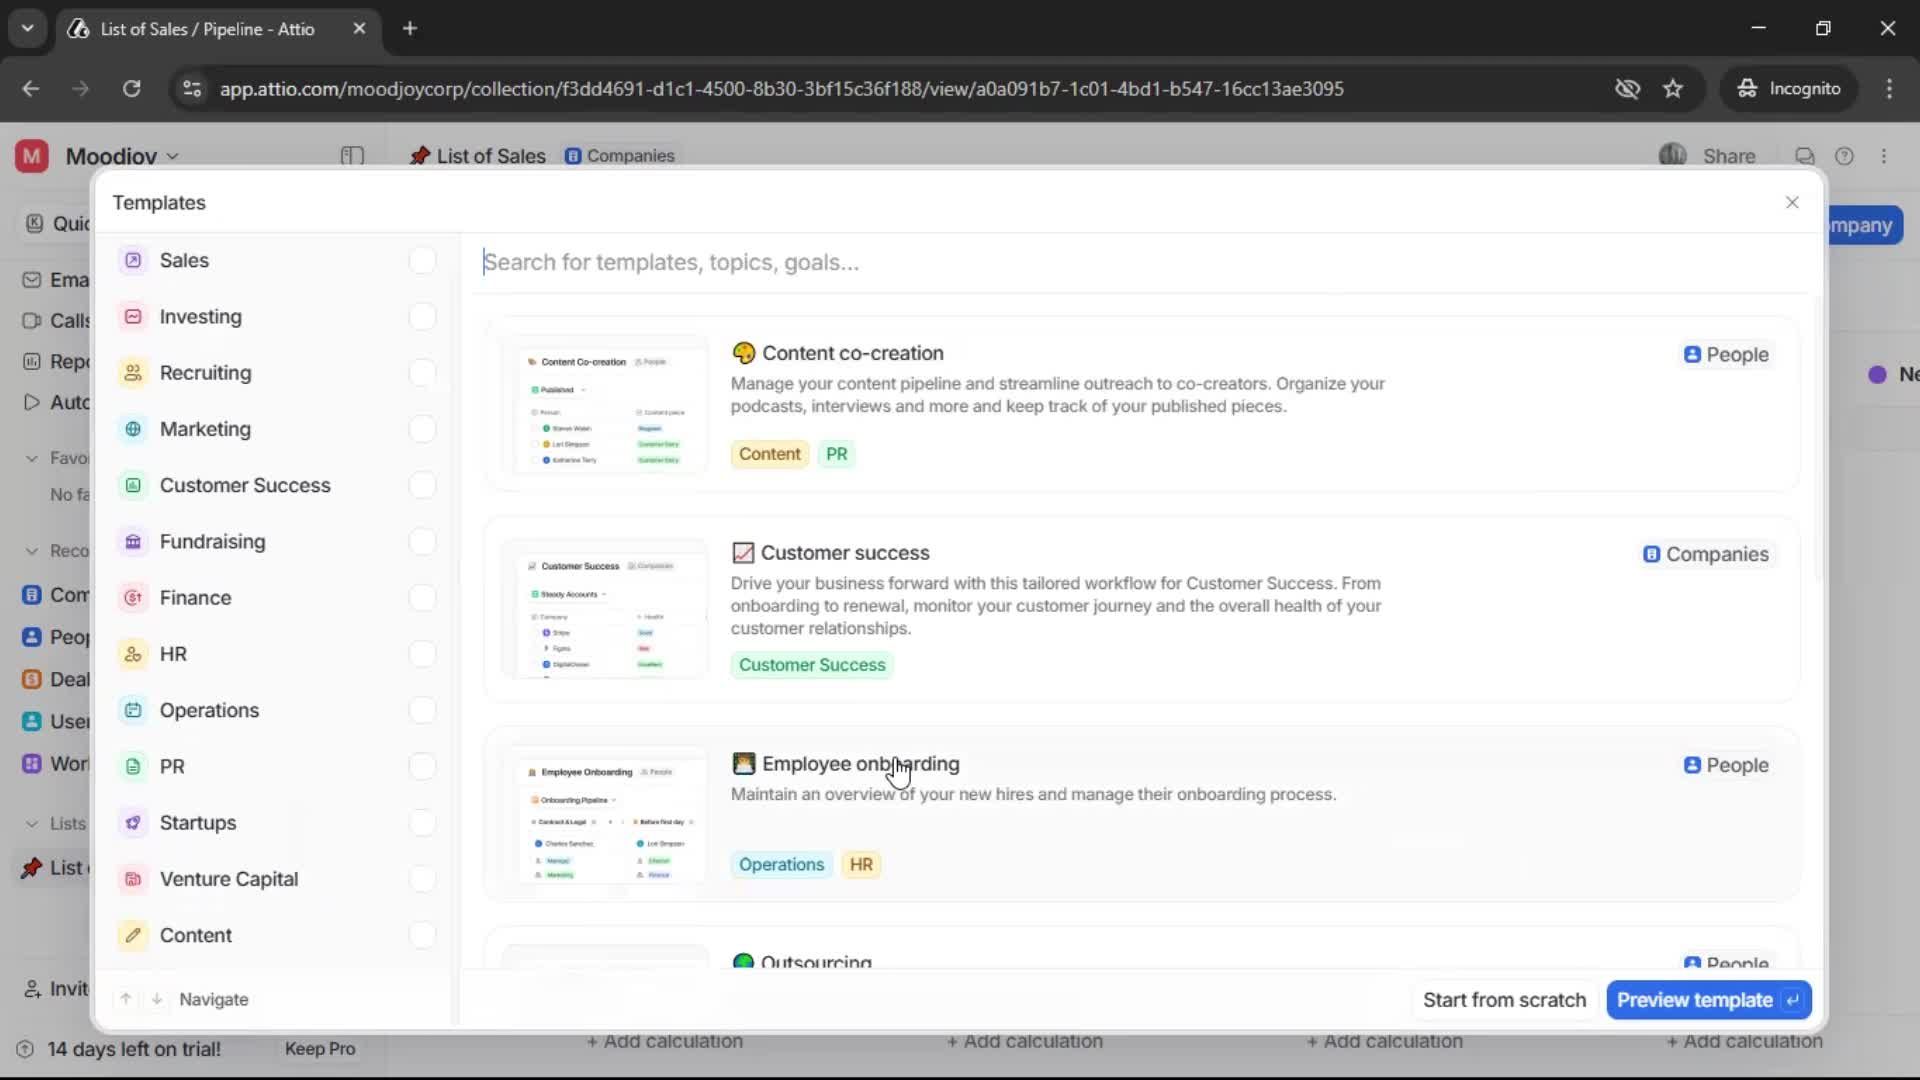The image size is (1920, 1080).
Task: Click the sidebar collapse icon
Action: click(x=352, y=156)
